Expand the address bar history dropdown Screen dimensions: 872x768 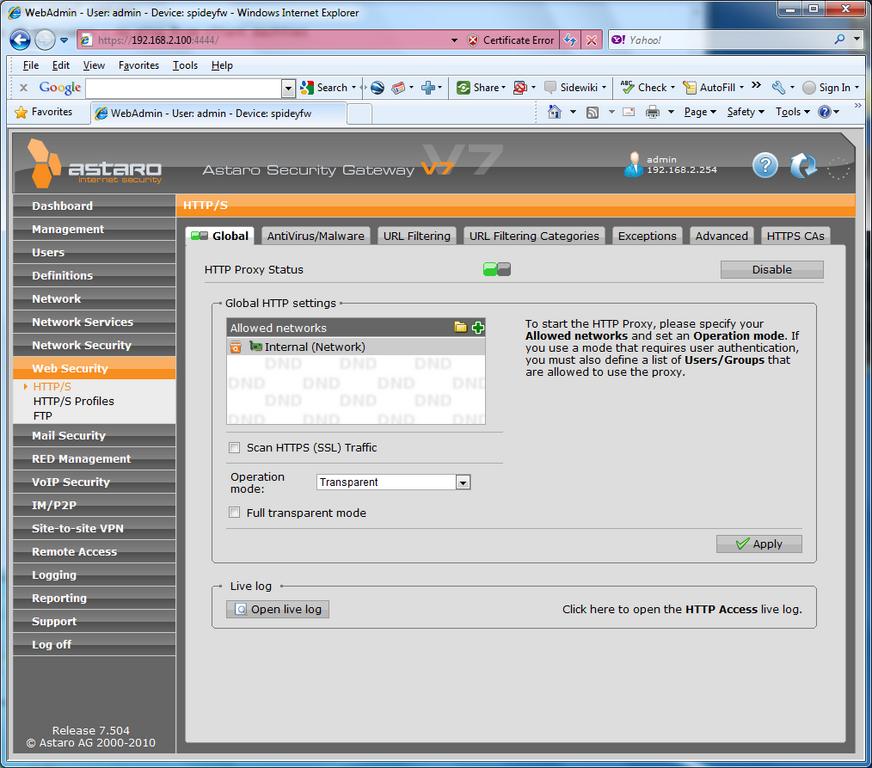click(454, 40)
